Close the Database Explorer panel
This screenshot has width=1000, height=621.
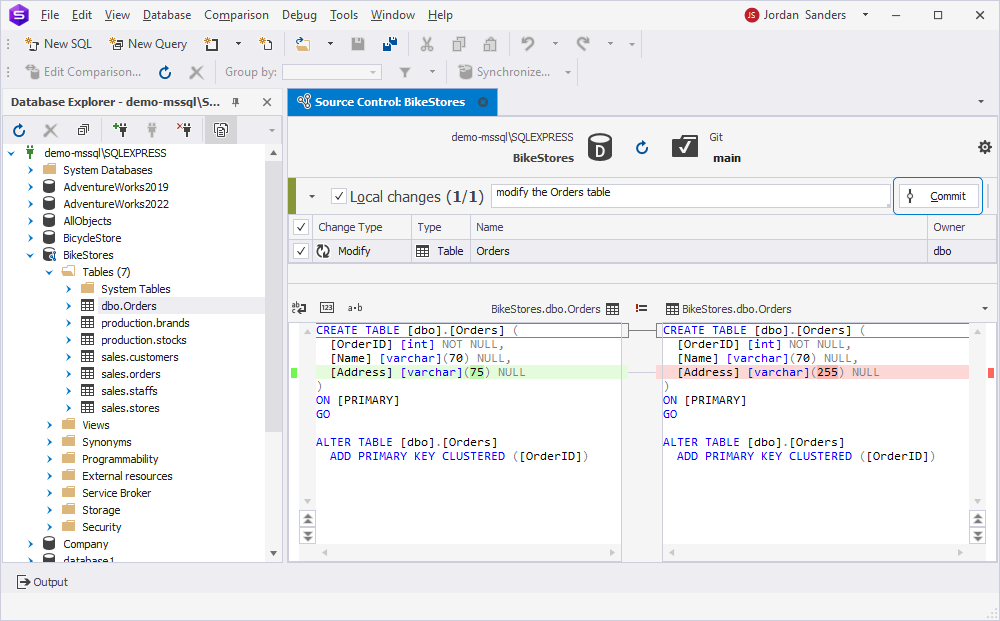click(267, 102)
